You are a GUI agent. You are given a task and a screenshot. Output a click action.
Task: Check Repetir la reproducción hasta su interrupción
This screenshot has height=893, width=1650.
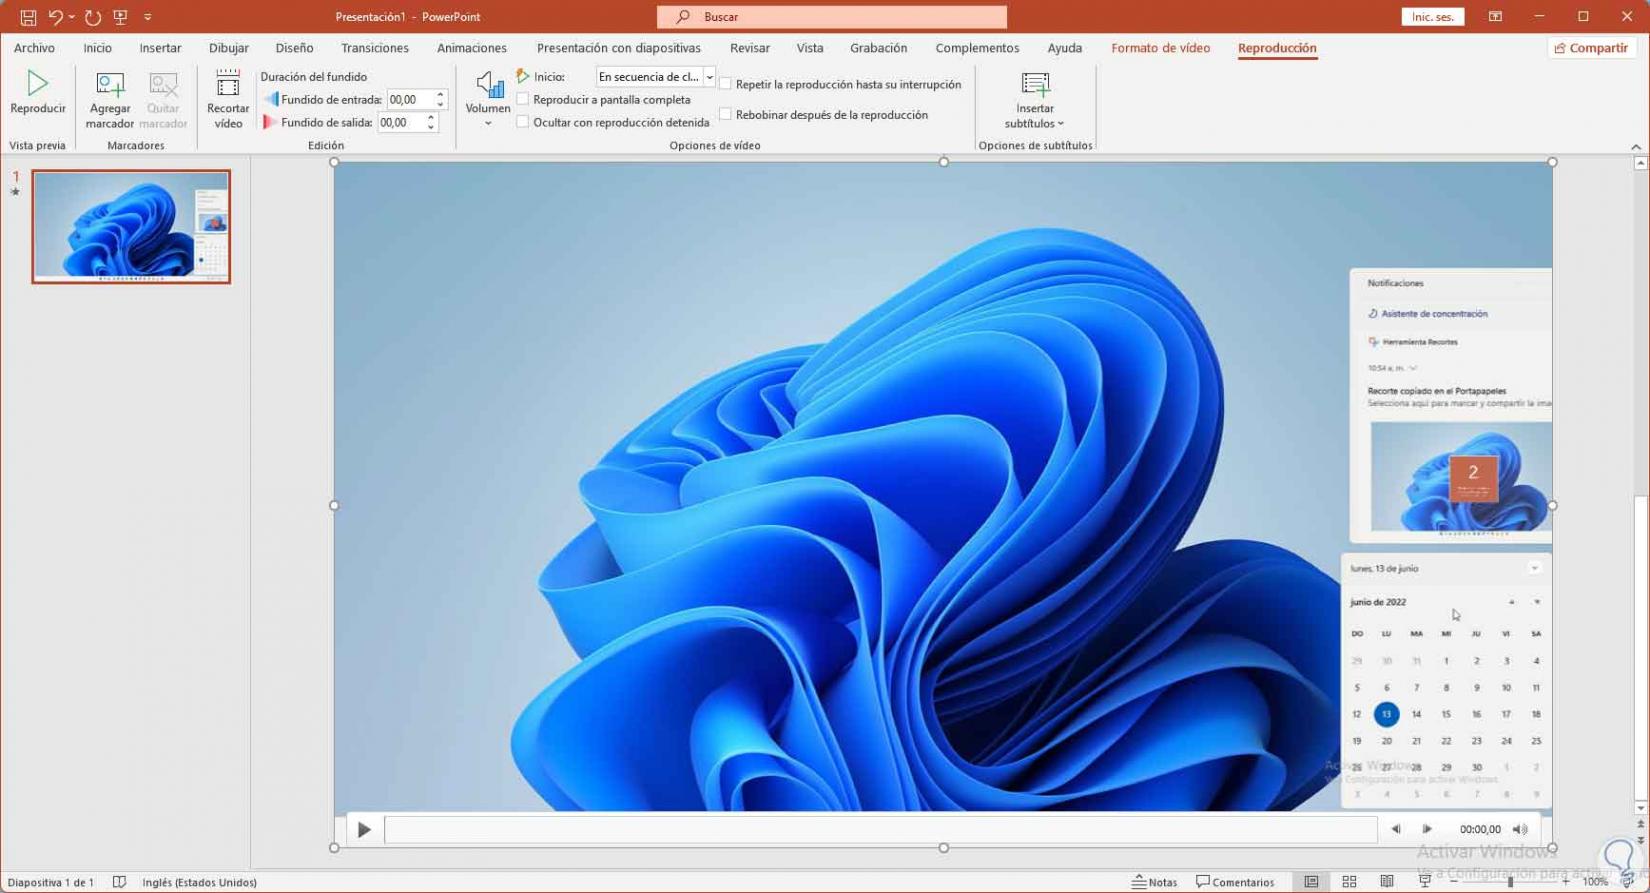point(725,84)
